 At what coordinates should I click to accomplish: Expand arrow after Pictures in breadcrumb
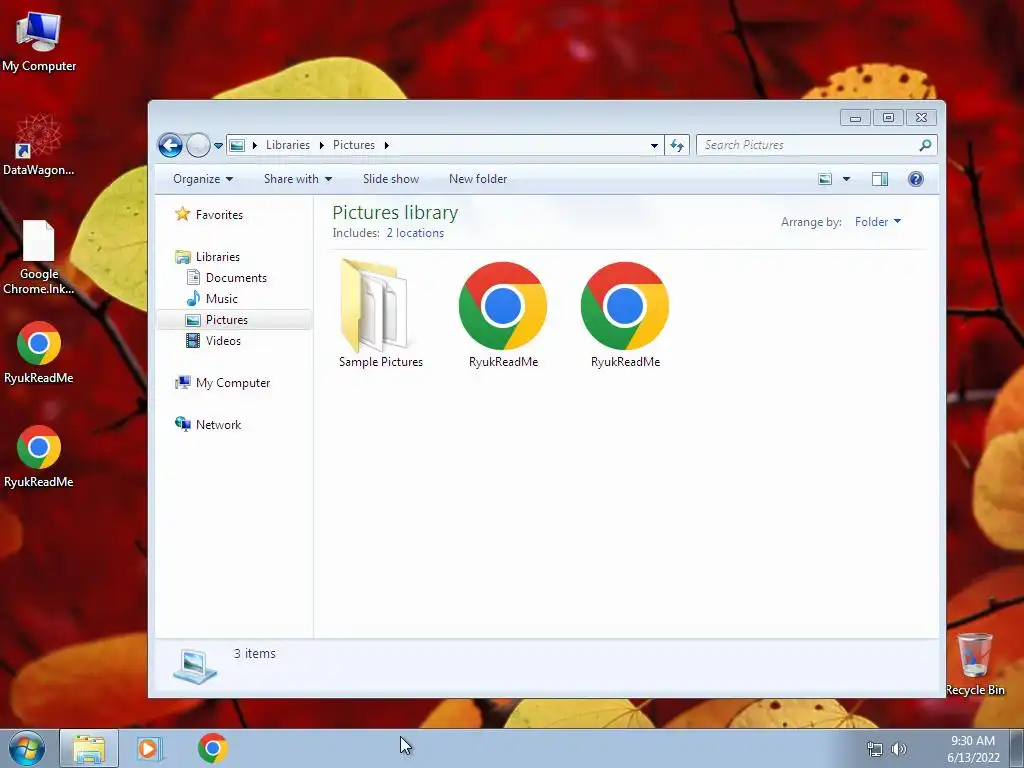387,145
